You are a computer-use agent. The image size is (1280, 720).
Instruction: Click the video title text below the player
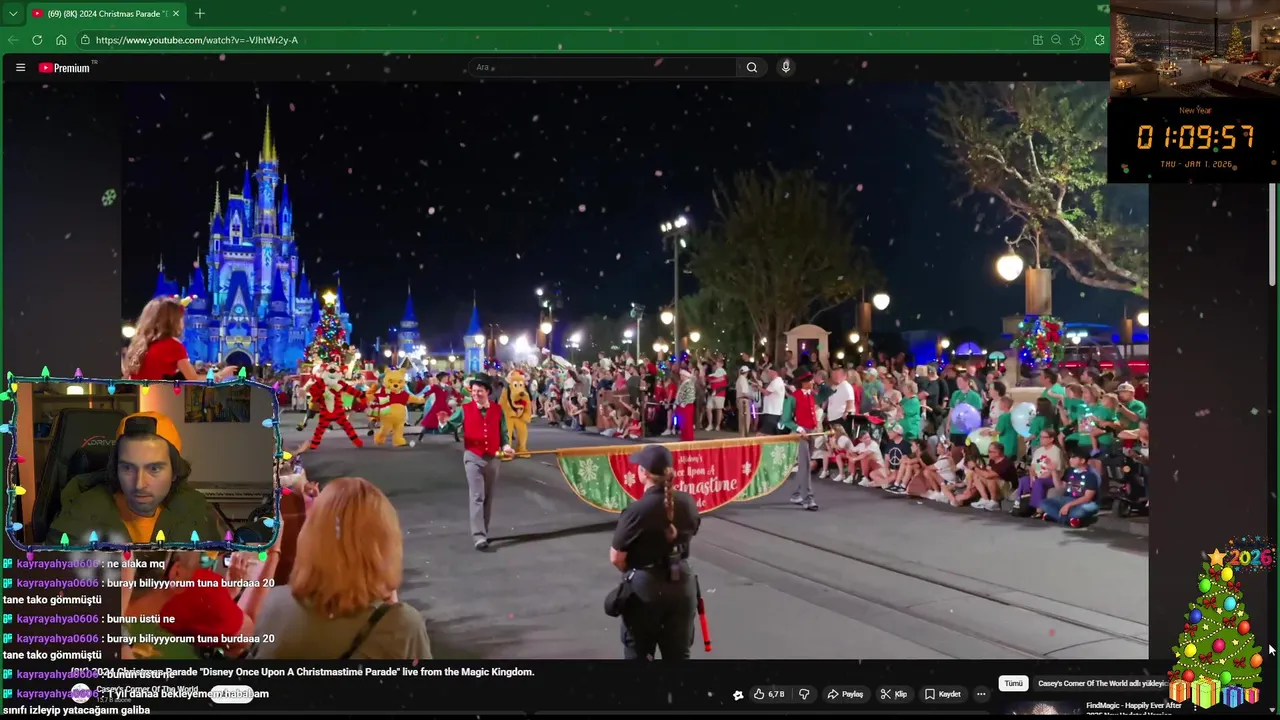coord(302,672)
